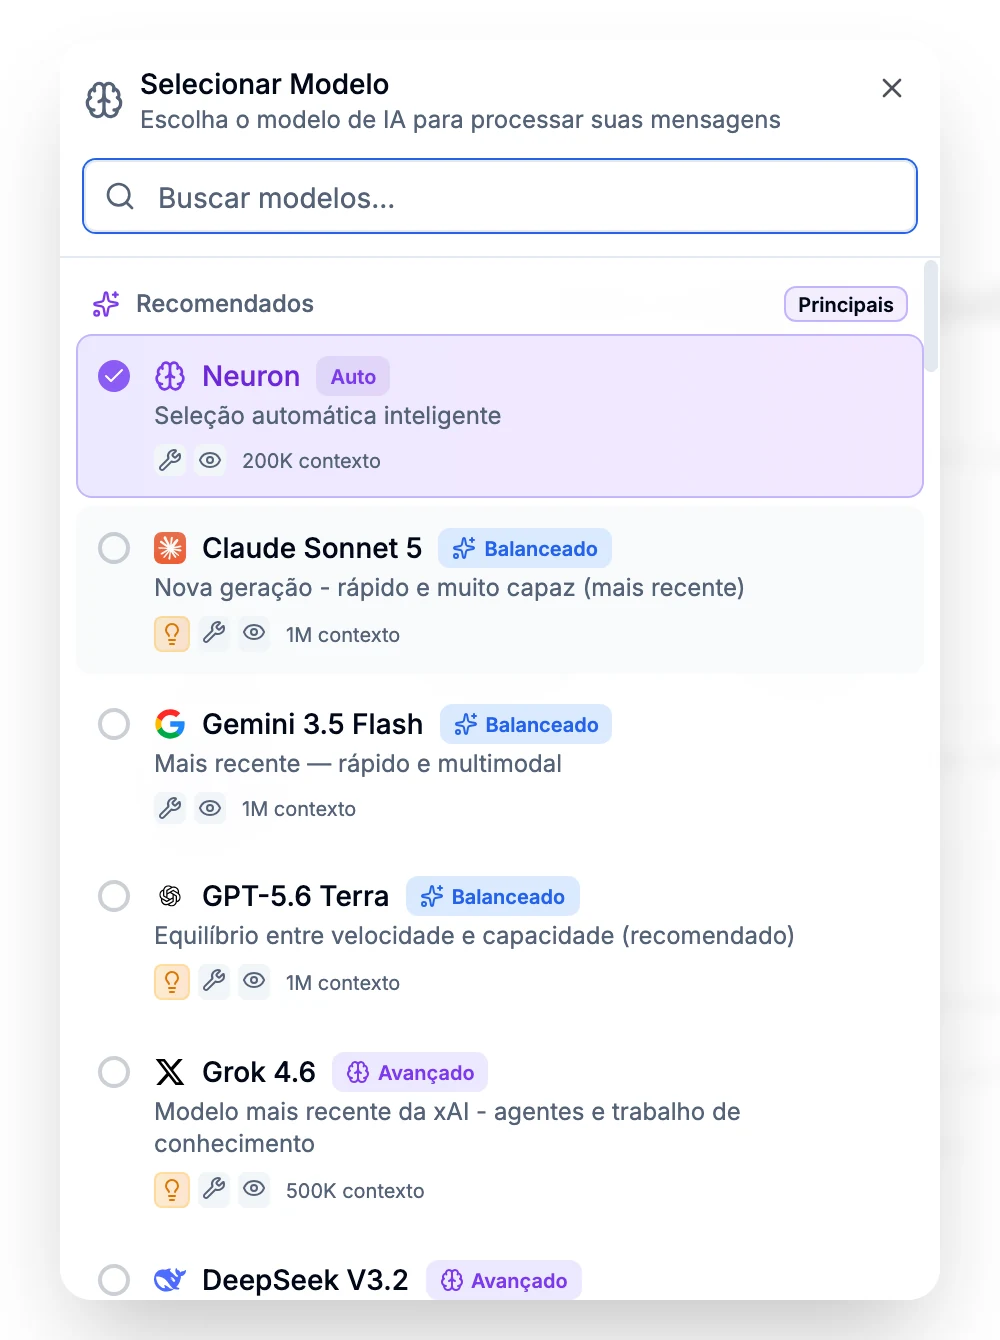Click the Recomendados section heading
The height and width of the screenshot is (1340, 1000).
(x=225, y=304)
